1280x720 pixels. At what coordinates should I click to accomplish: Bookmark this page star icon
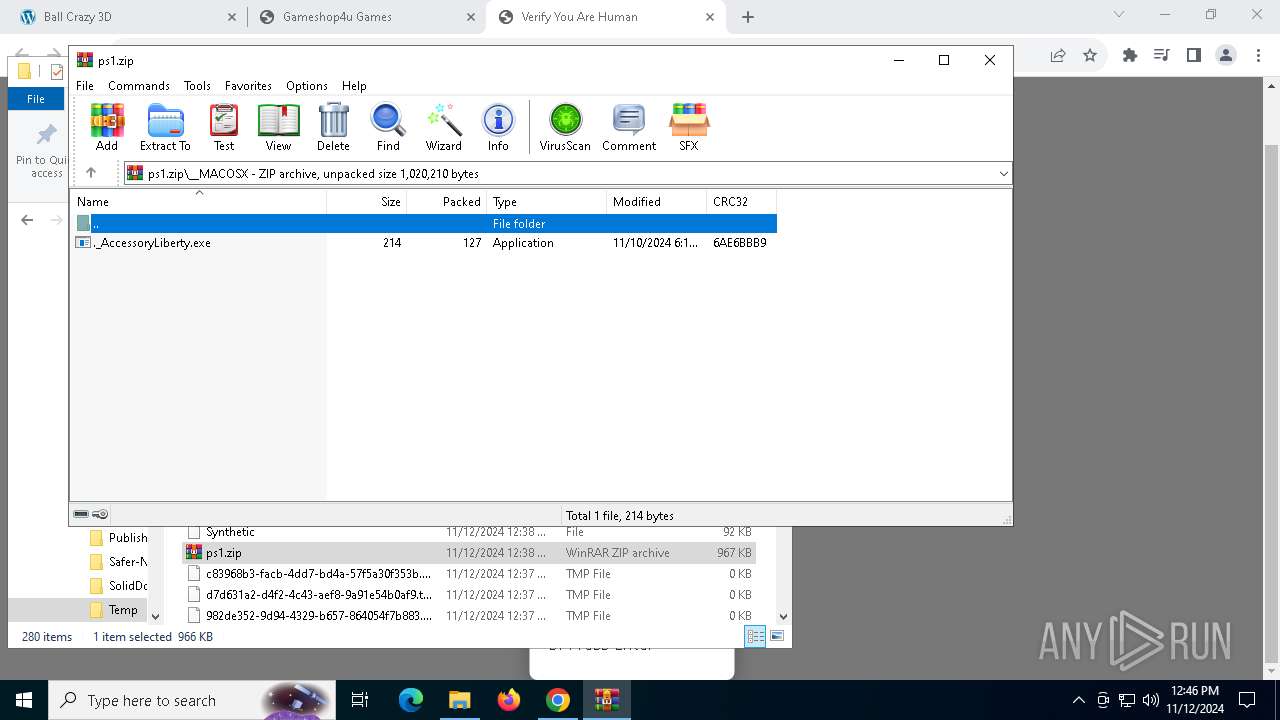(1090, 56)
